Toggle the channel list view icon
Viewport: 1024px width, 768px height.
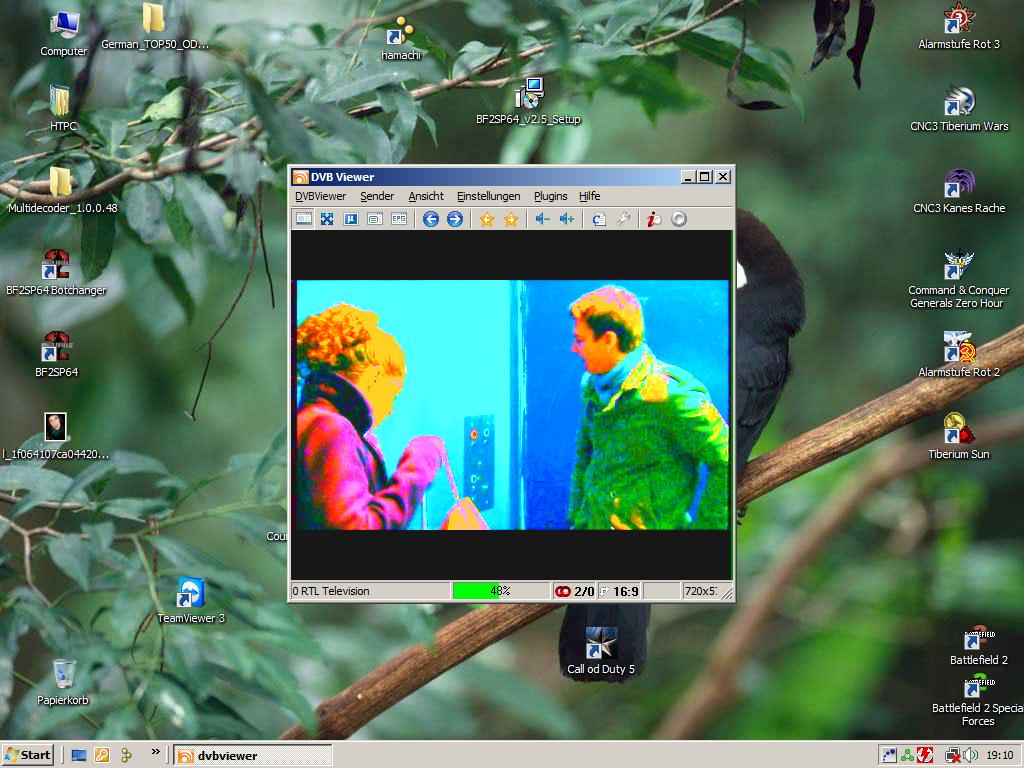(x=304, y=219)
